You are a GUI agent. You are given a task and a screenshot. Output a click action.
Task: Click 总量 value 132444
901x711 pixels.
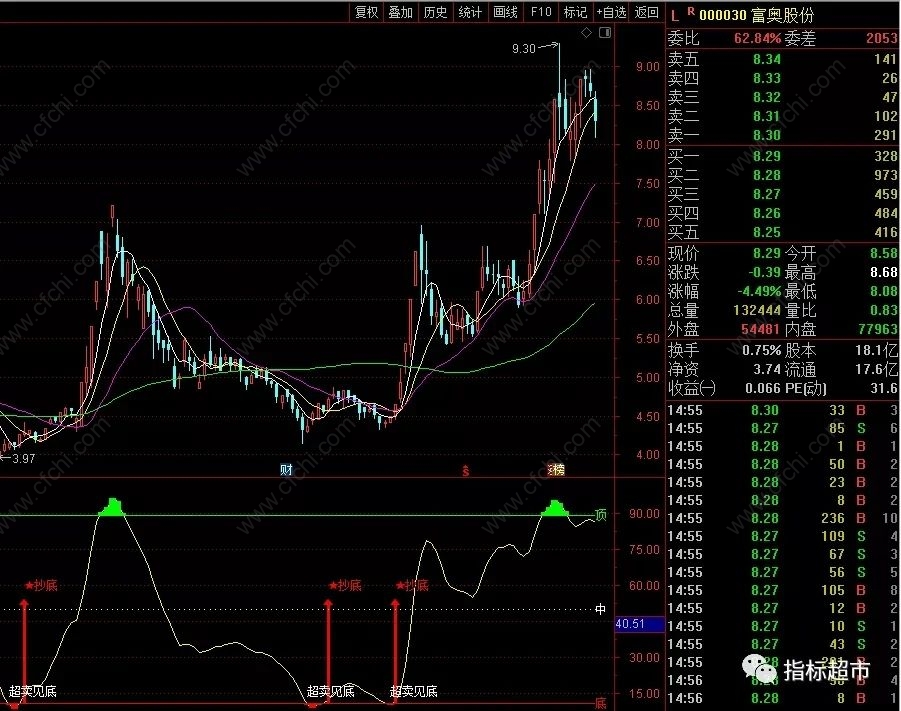[x=757, y=311]
